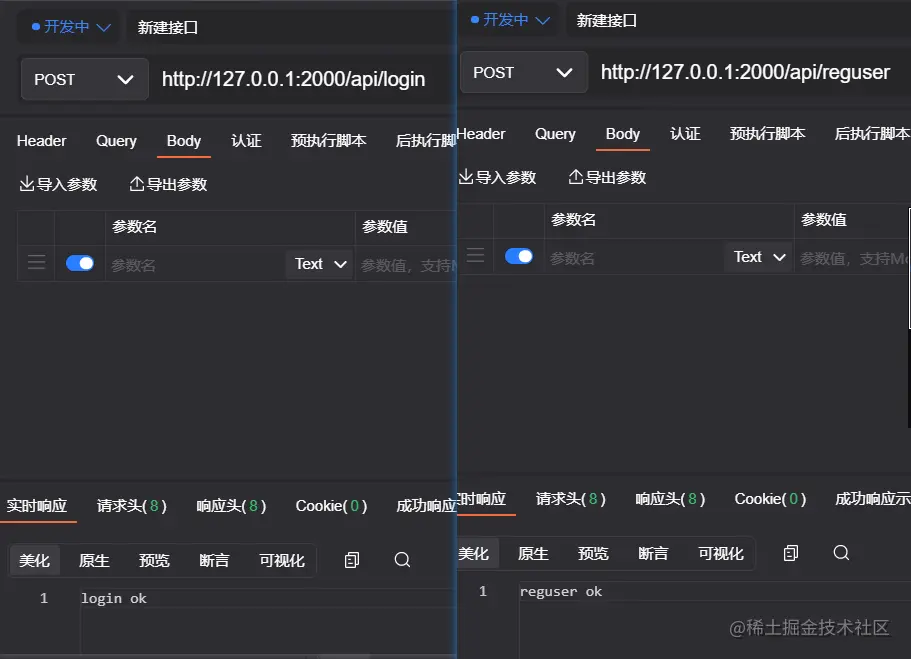This screenshot has width=911, height=659.
Task: Click 导出参数 in the reguser panel
Action: pos(607,177)
